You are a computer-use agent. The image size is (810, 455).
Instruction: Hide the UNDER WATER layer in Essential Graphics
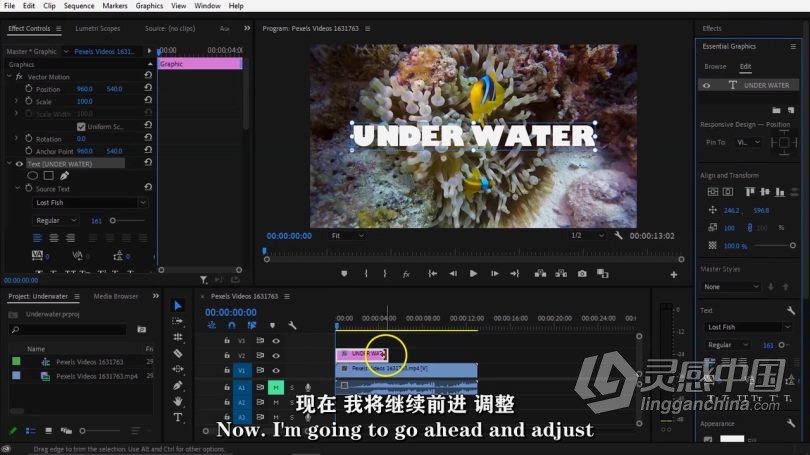tap(706, 85)
